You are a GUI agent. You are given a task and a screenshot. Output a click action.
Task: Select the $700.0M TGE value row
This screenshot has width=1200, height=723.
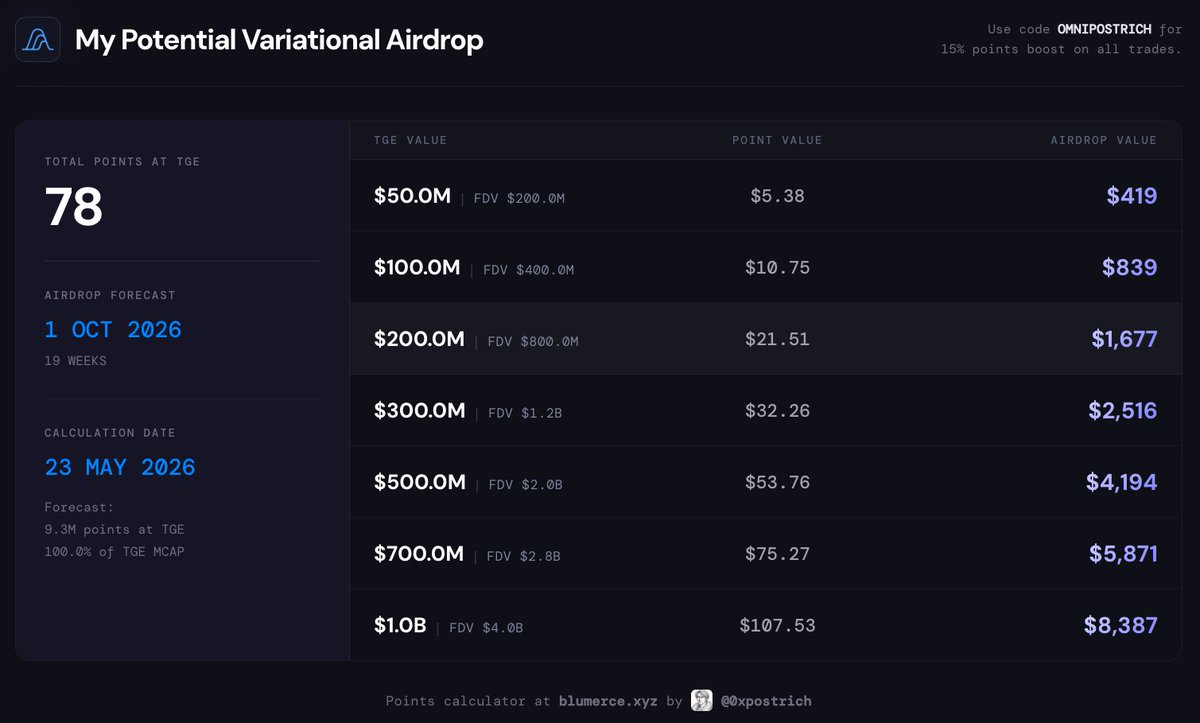point(765,554)
